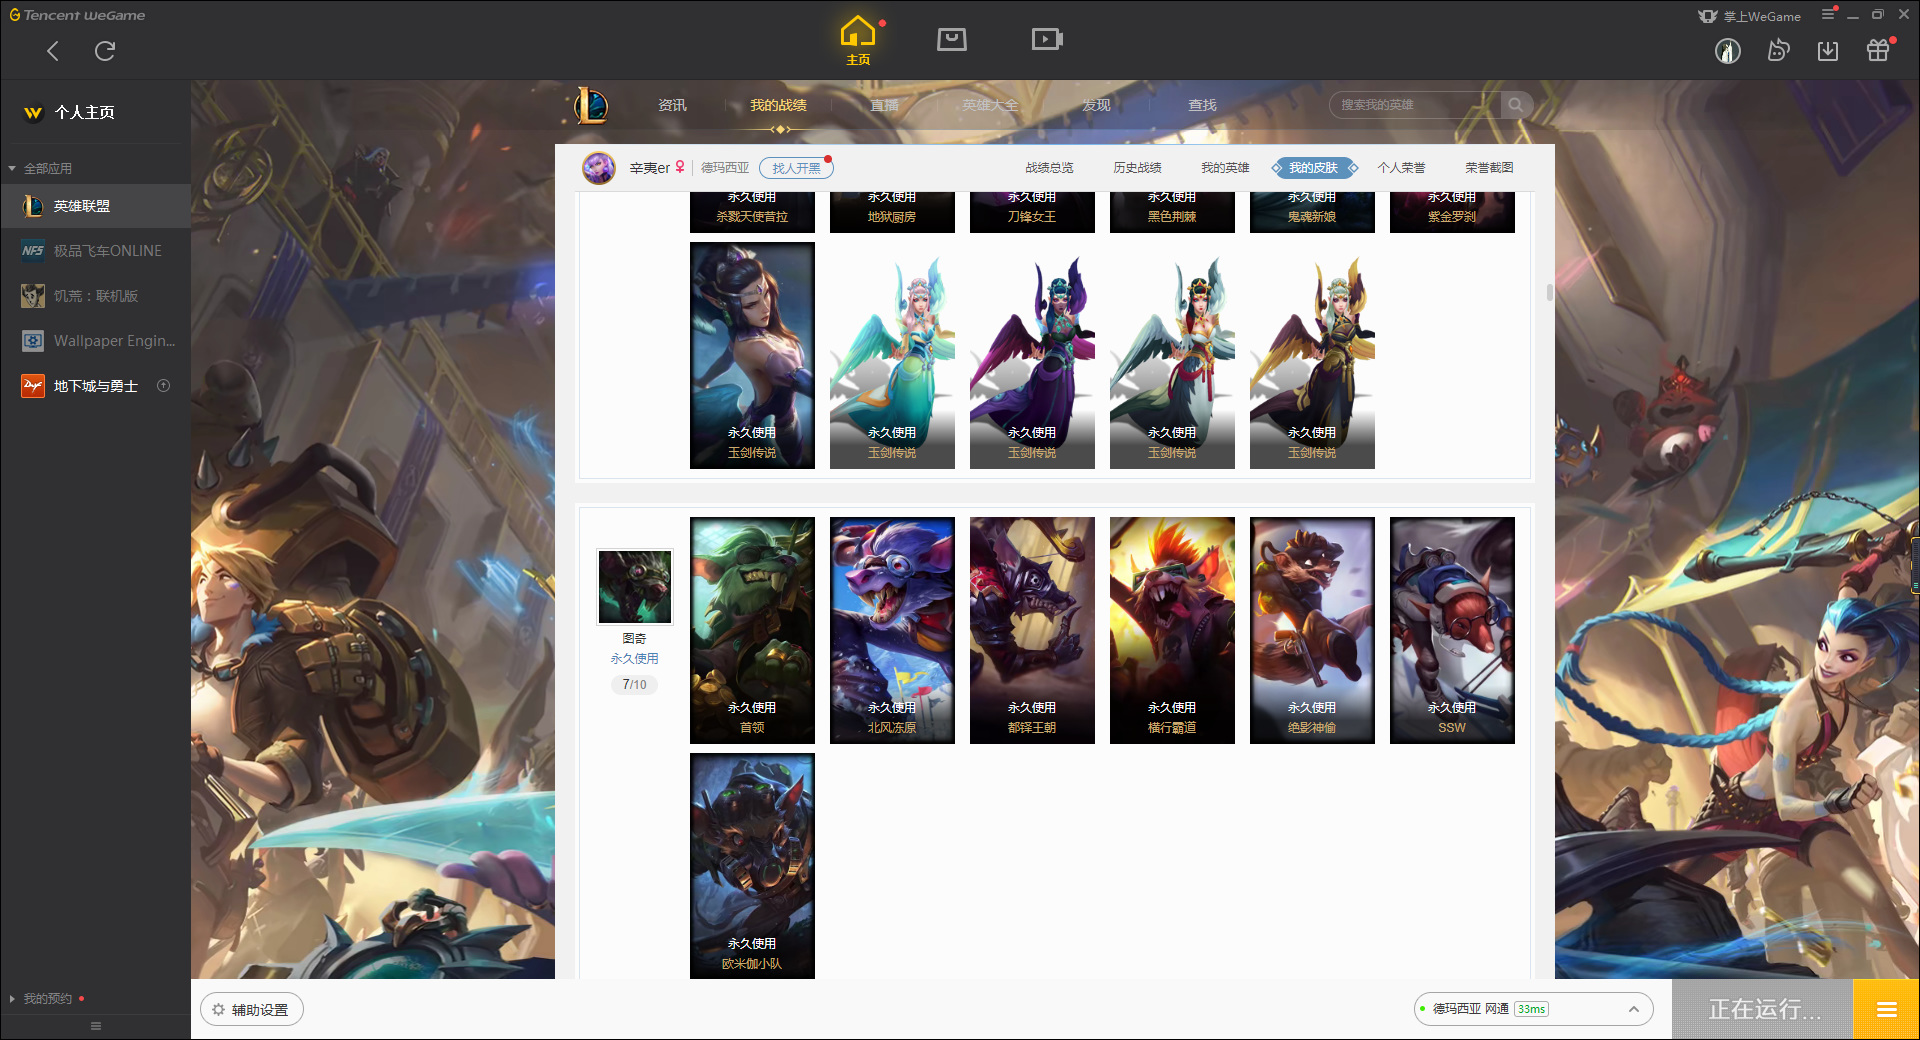Select 饥荒：联机版 in the sidebar
This screenshot has height=1040, width=1920.
pyautogui.click(x=95, y=296)
